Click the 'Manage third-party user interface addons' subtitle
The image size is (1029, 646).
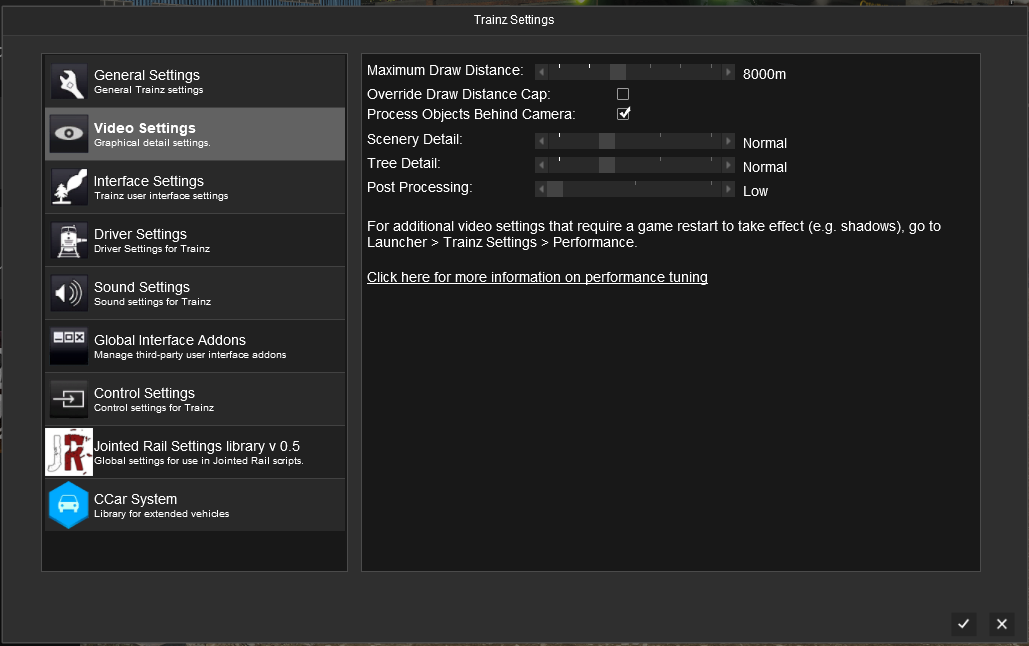pyautogui.click(x=190, y=355)
